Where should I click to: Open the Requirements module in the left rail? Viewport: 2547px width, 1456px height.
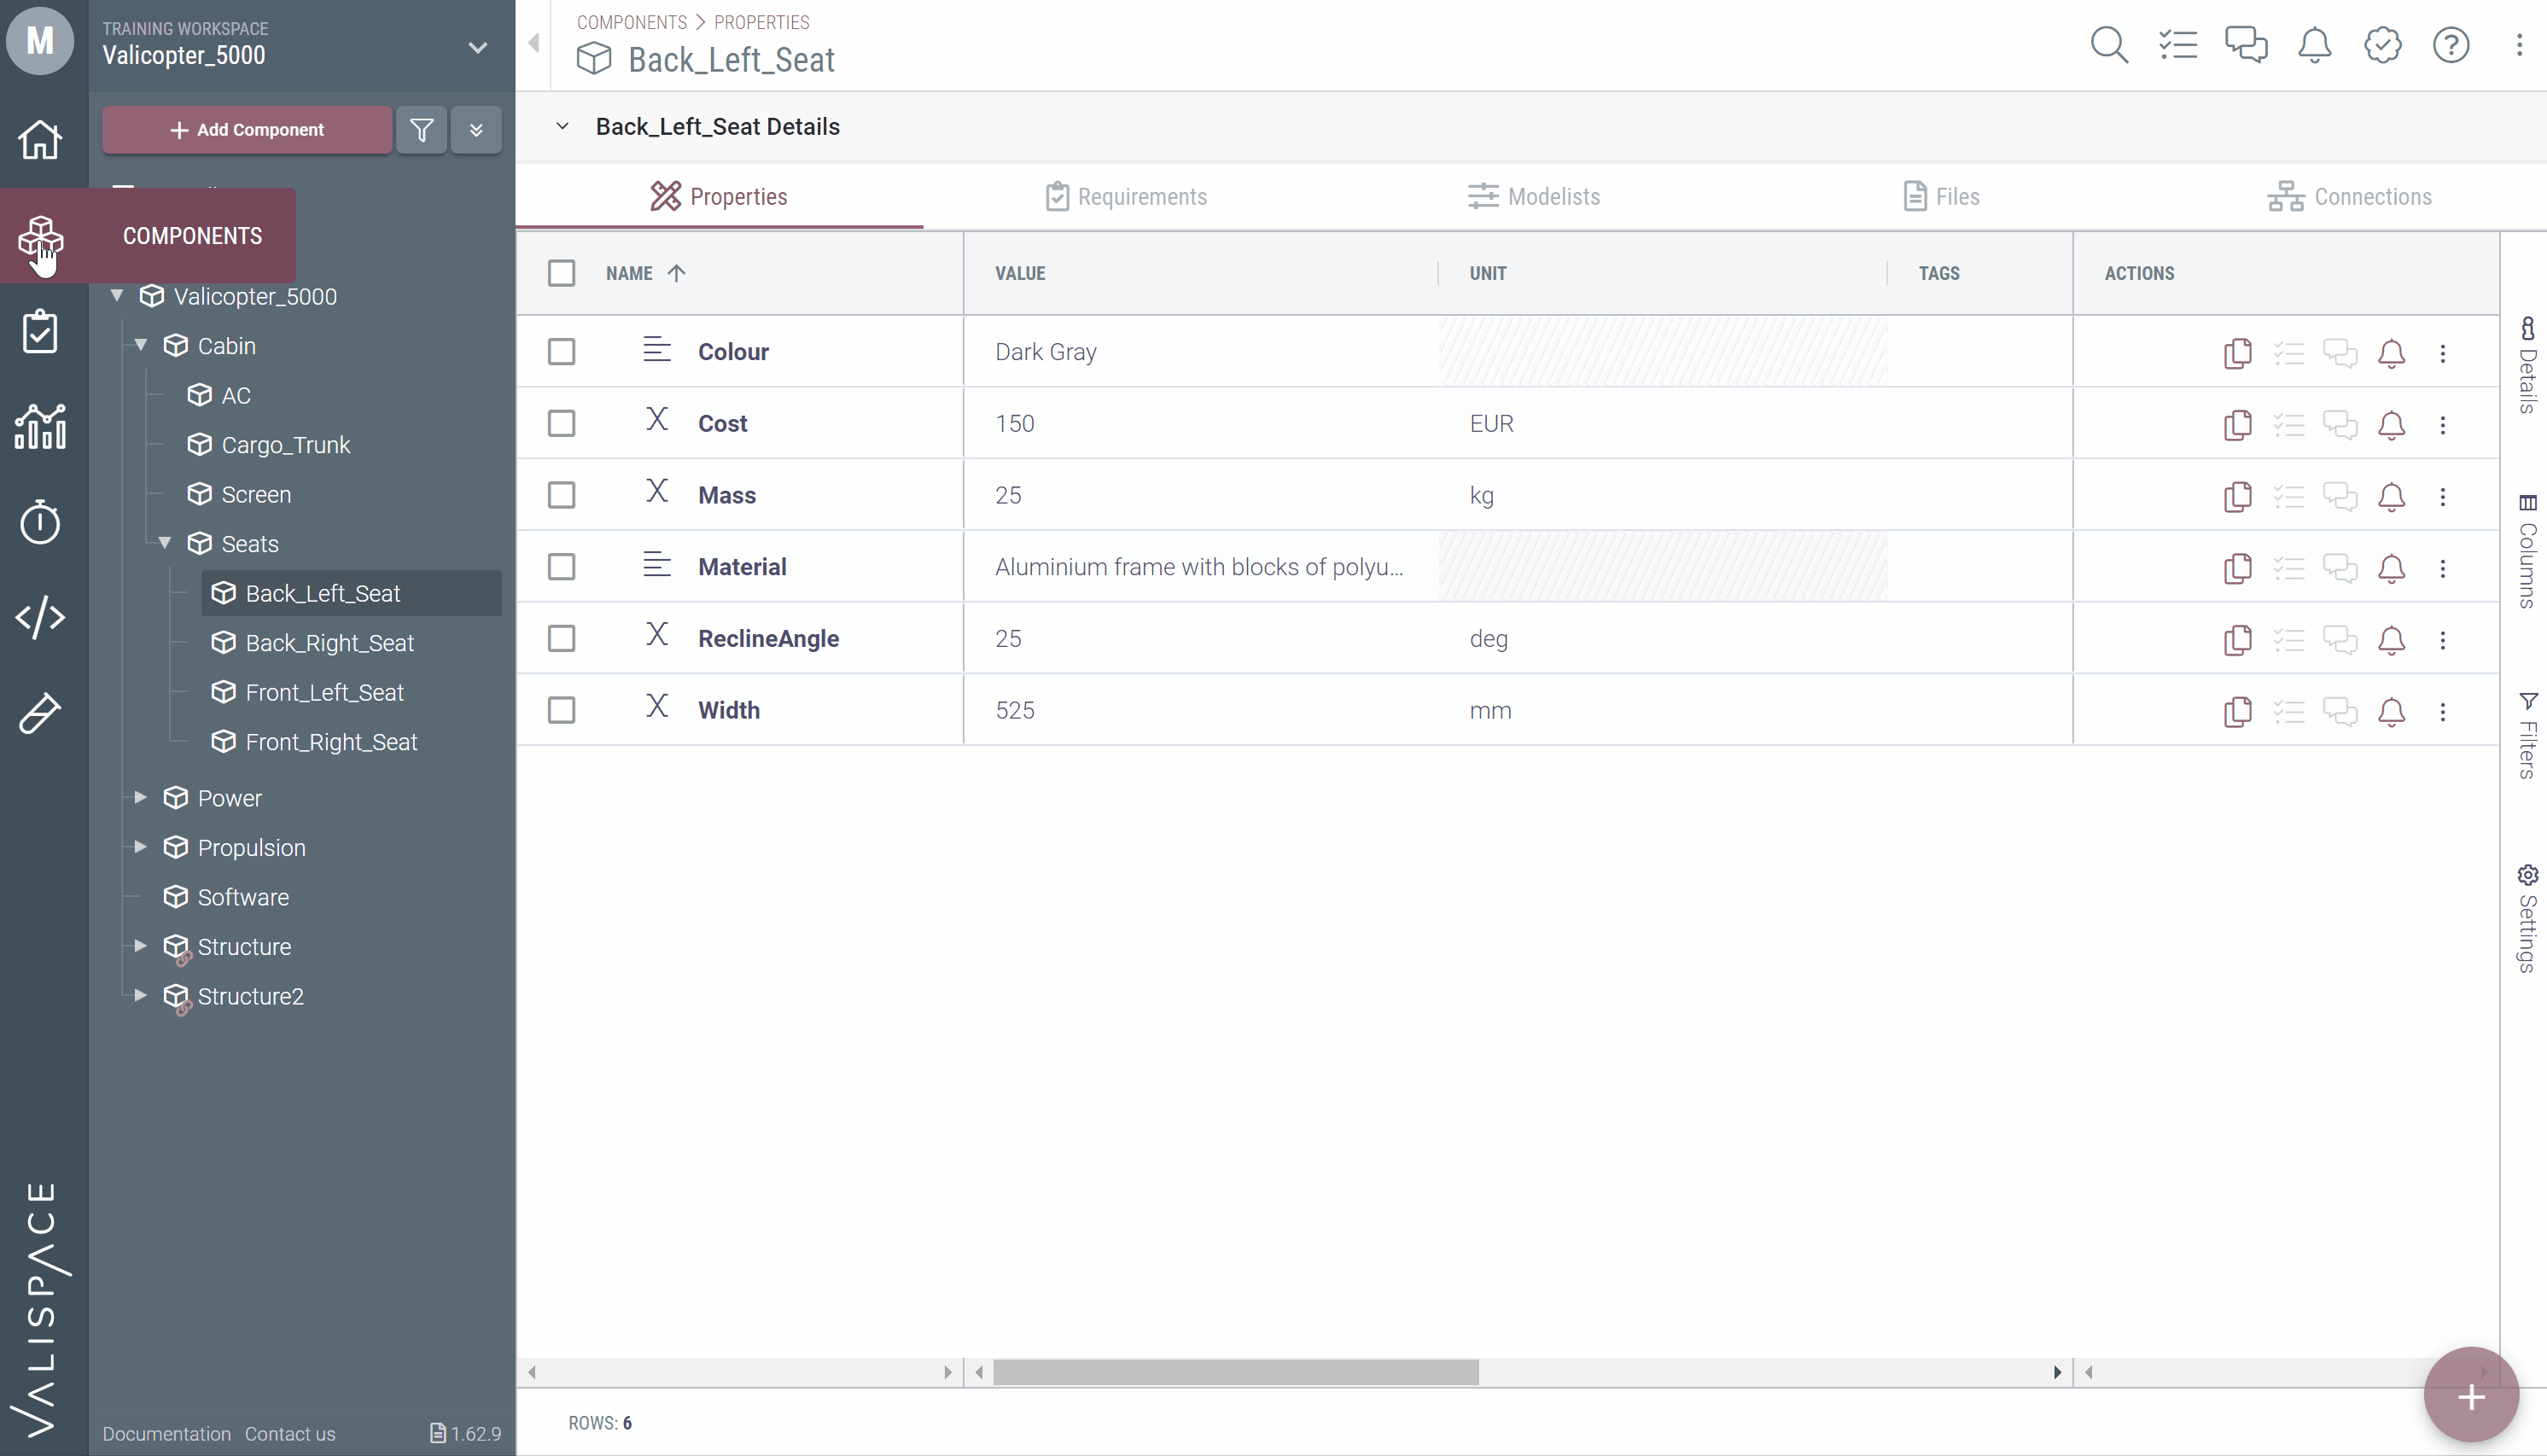[x=40, y=331]
